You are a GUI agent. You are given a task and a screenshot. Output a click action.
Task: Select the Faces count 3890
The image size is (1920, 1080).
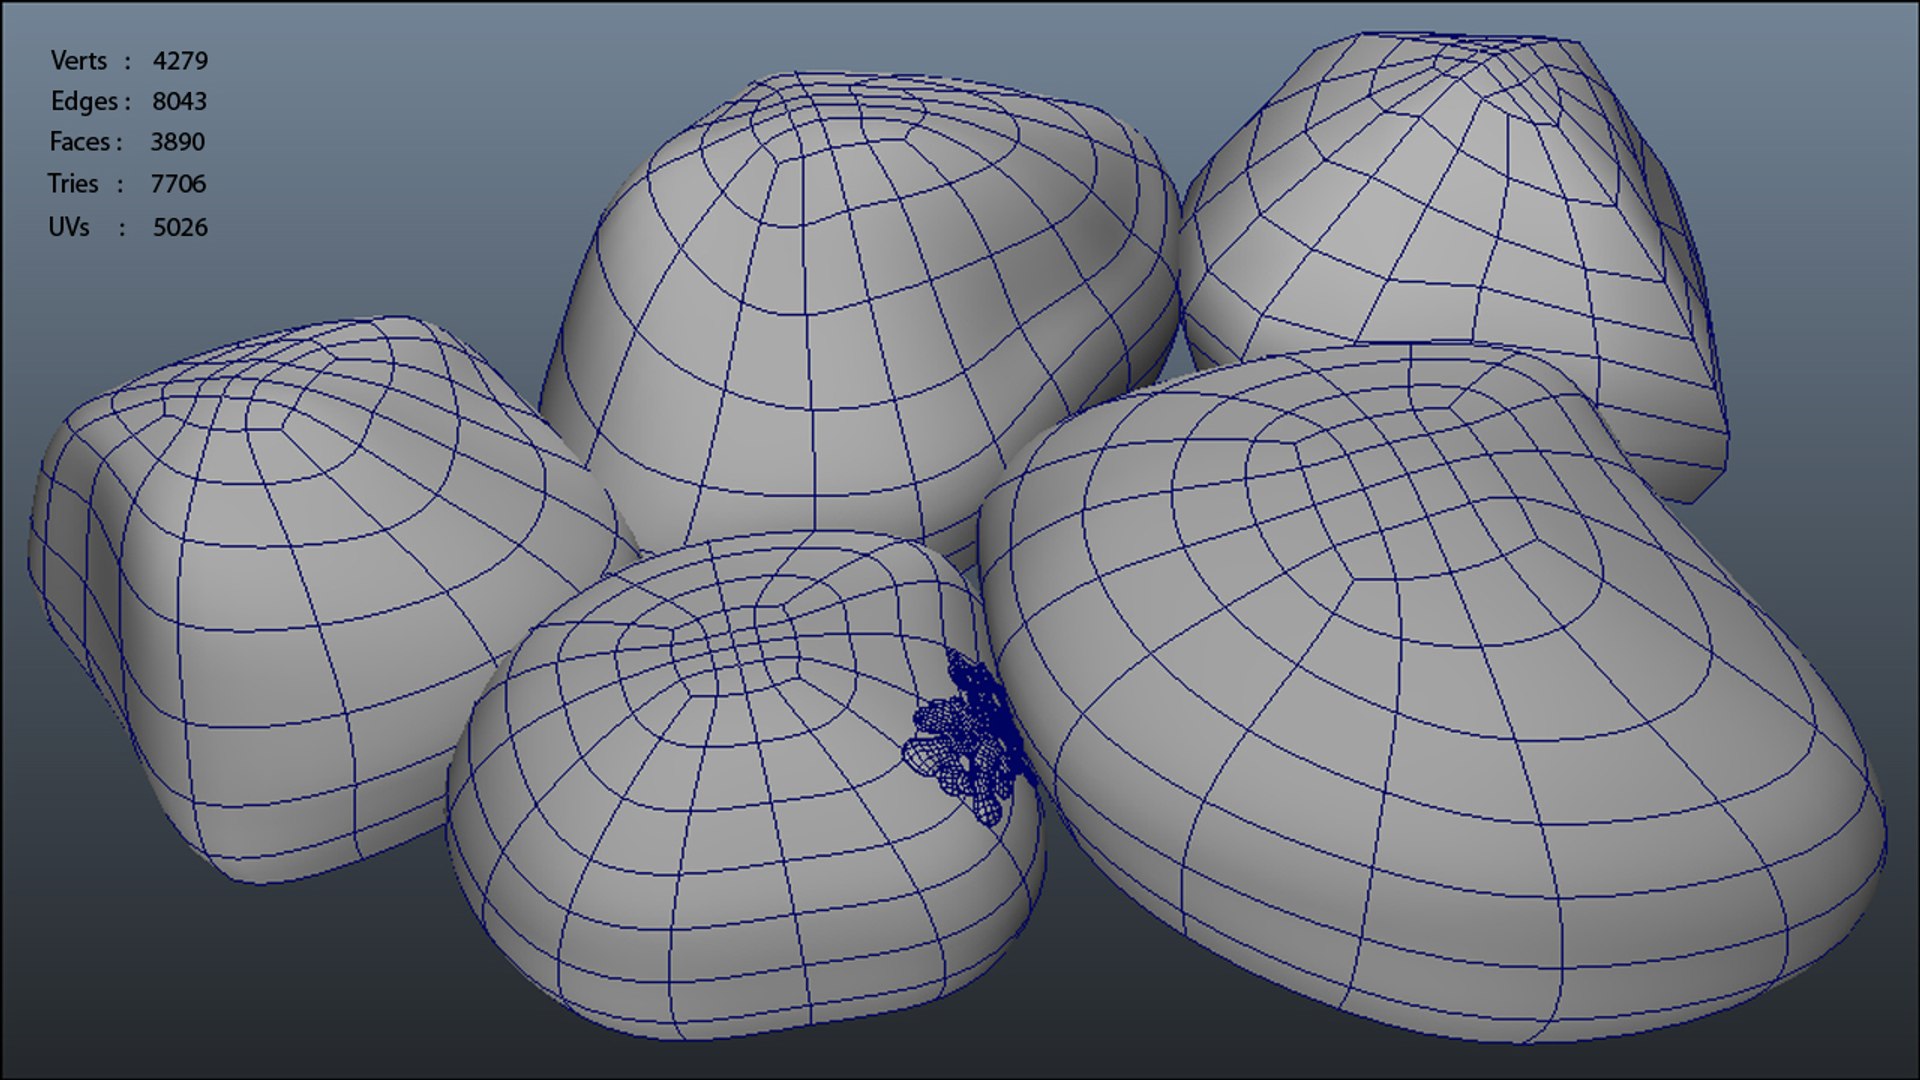(x=177, y=142)
